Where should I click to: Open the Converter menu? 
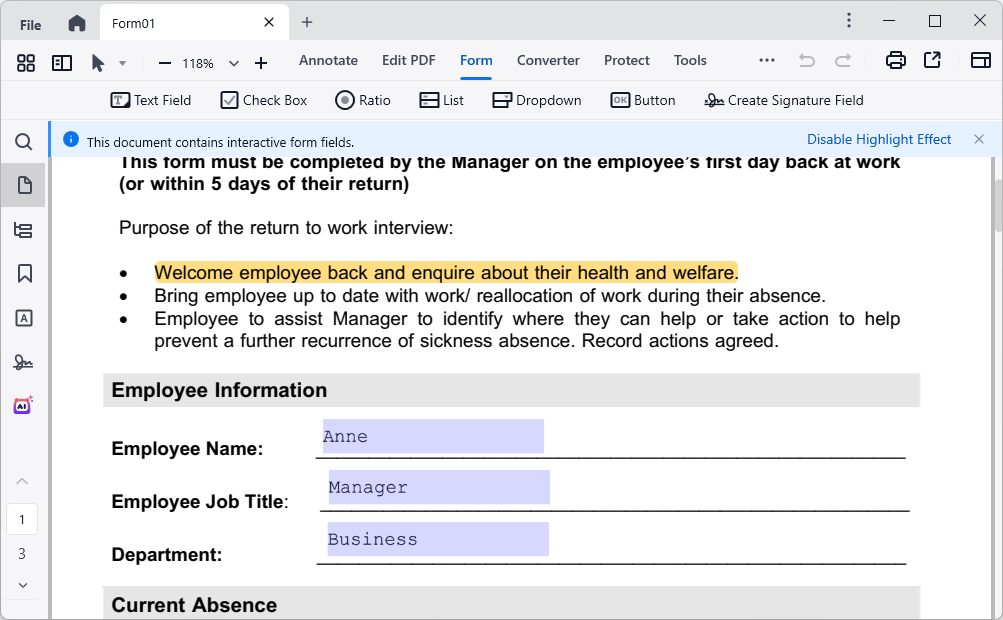[x=548, y=60]
